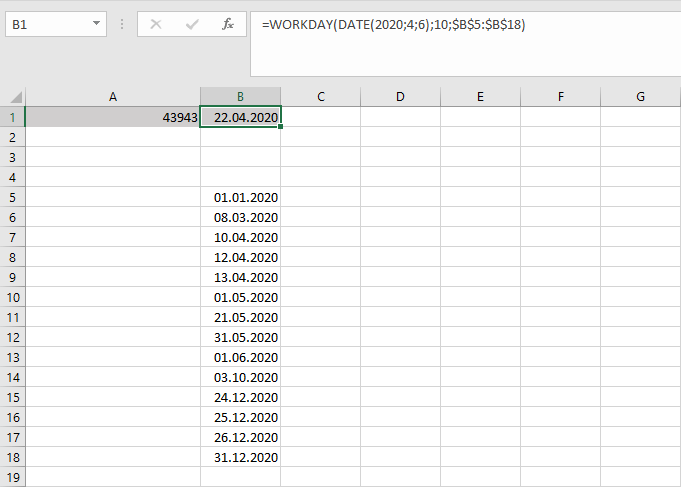Select cell A1 containing 43943
This screenshot has width=681, height=487.
[112, 117]
